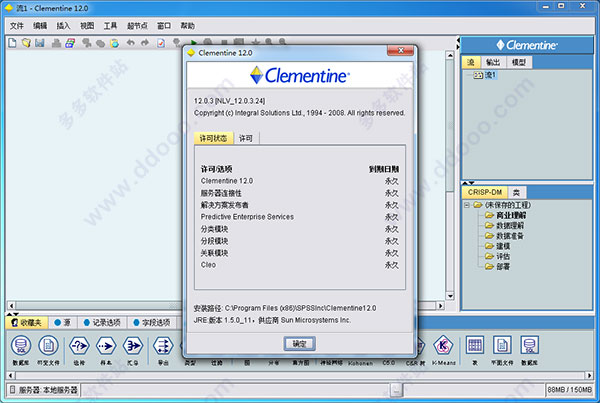Switch to the 模型 tab in the manager
The image size is (600, 403).
(519, 62)
